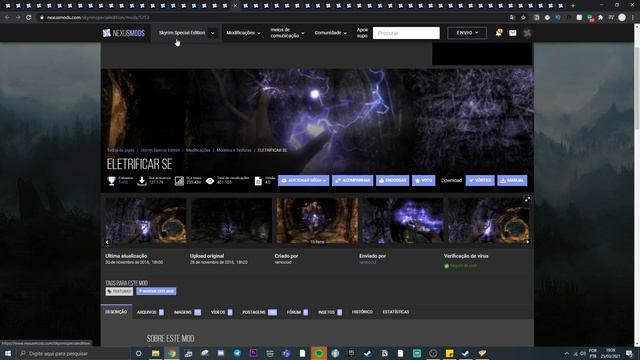The image size is (640, 360).
Task: Click the Texturas tag
Action: (x=119, y=291)
